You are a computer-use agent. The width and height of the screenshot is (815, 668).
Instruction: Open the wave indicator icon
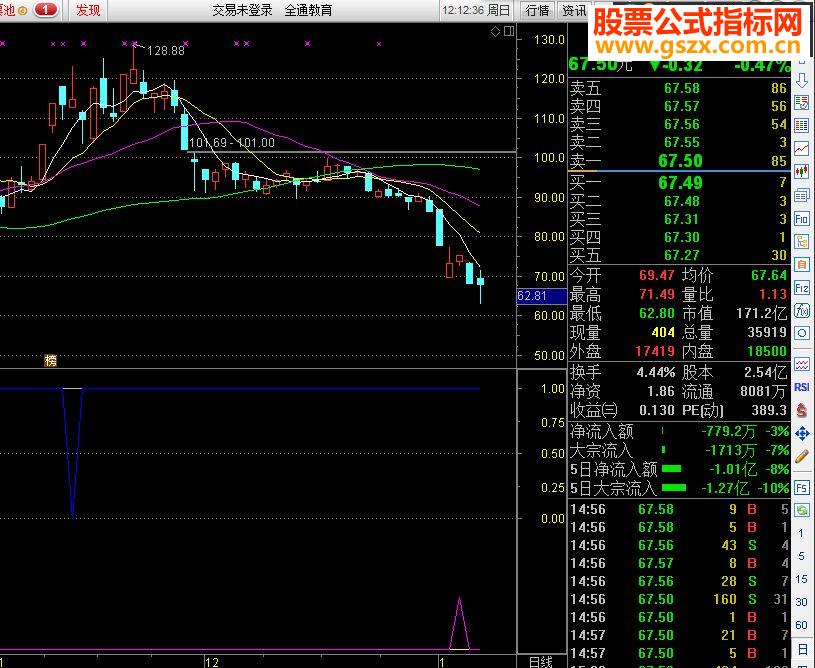(x=801, y=363)
